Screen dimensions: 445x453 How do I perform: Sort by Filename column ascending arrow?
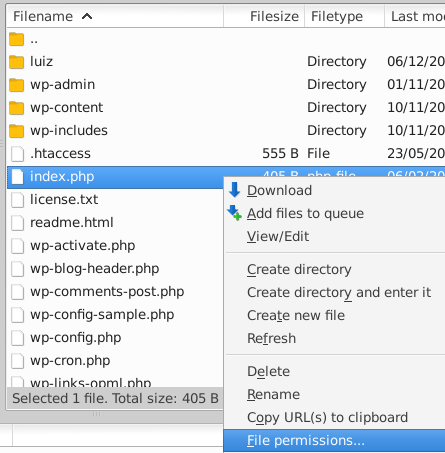coord(87,16)
